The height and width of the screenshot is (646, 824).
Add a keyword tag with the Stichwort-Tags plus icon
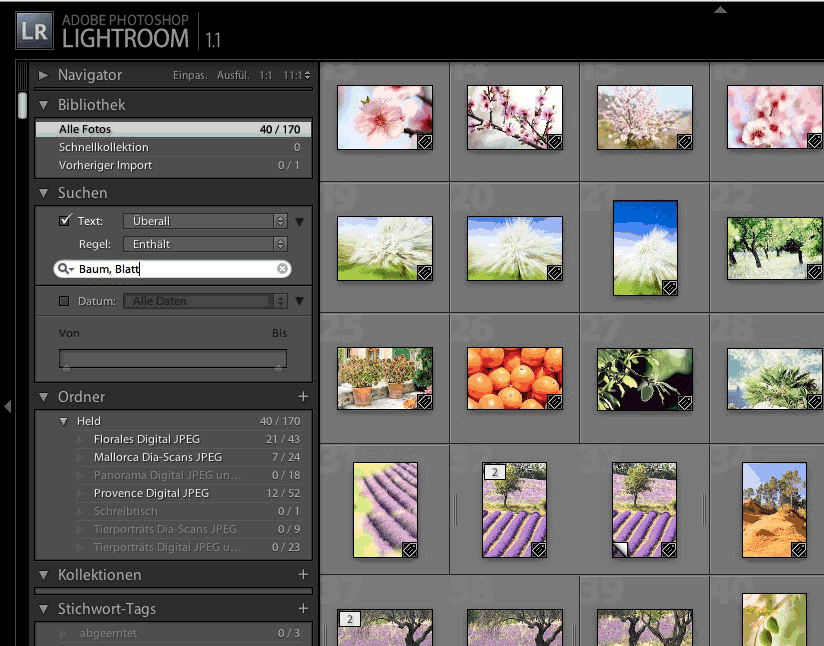303,609
